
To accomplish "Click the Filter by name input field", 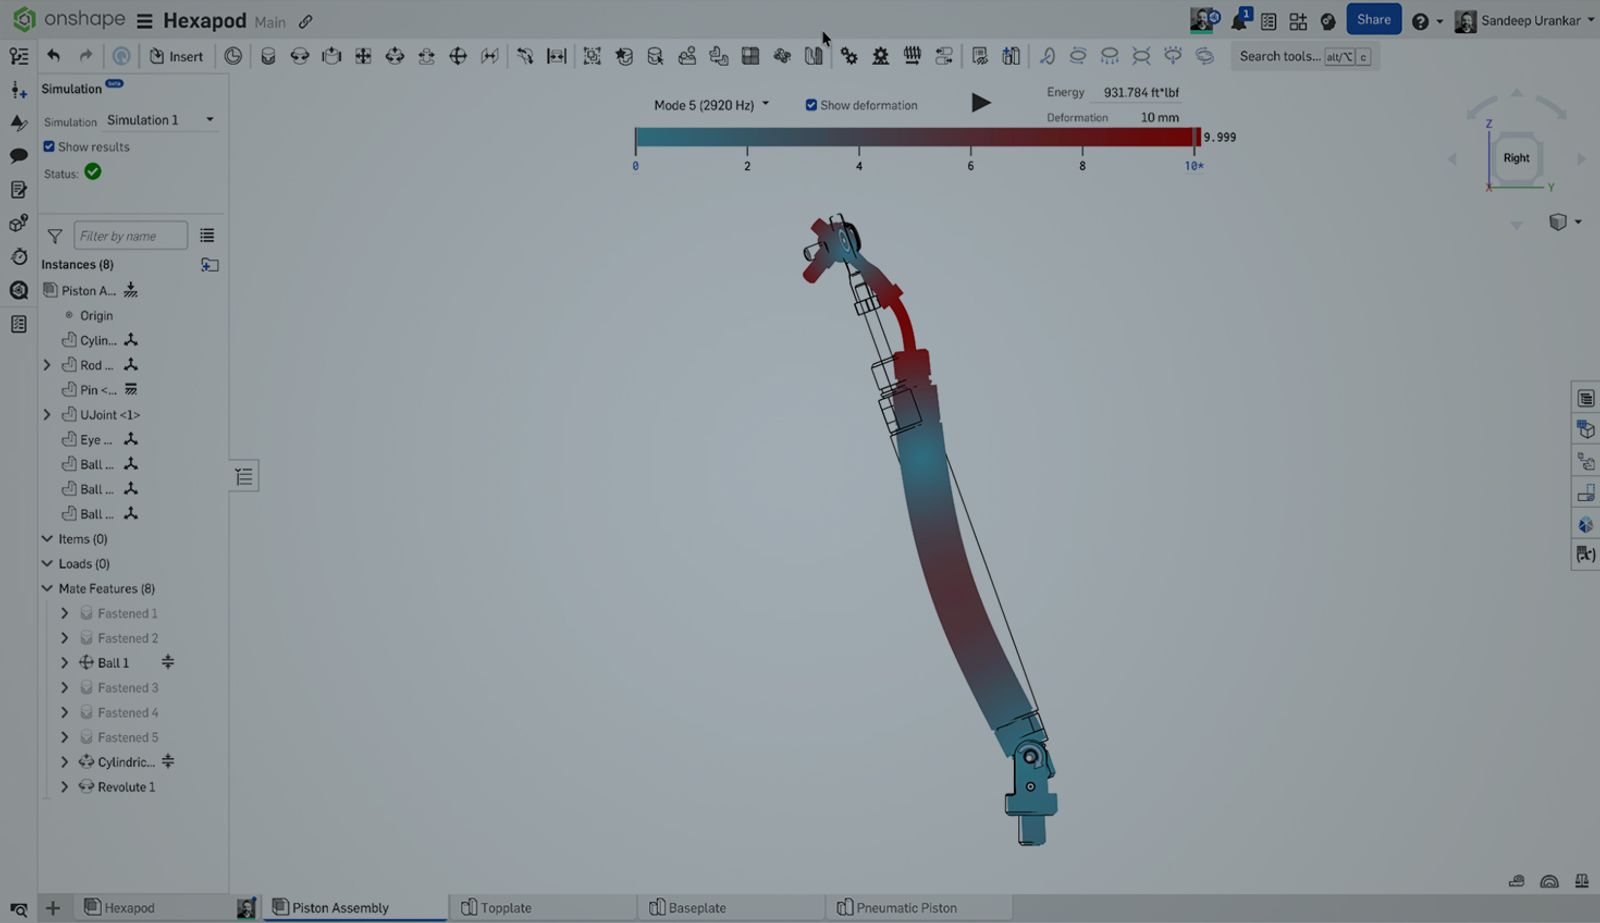I will point(130,235).
